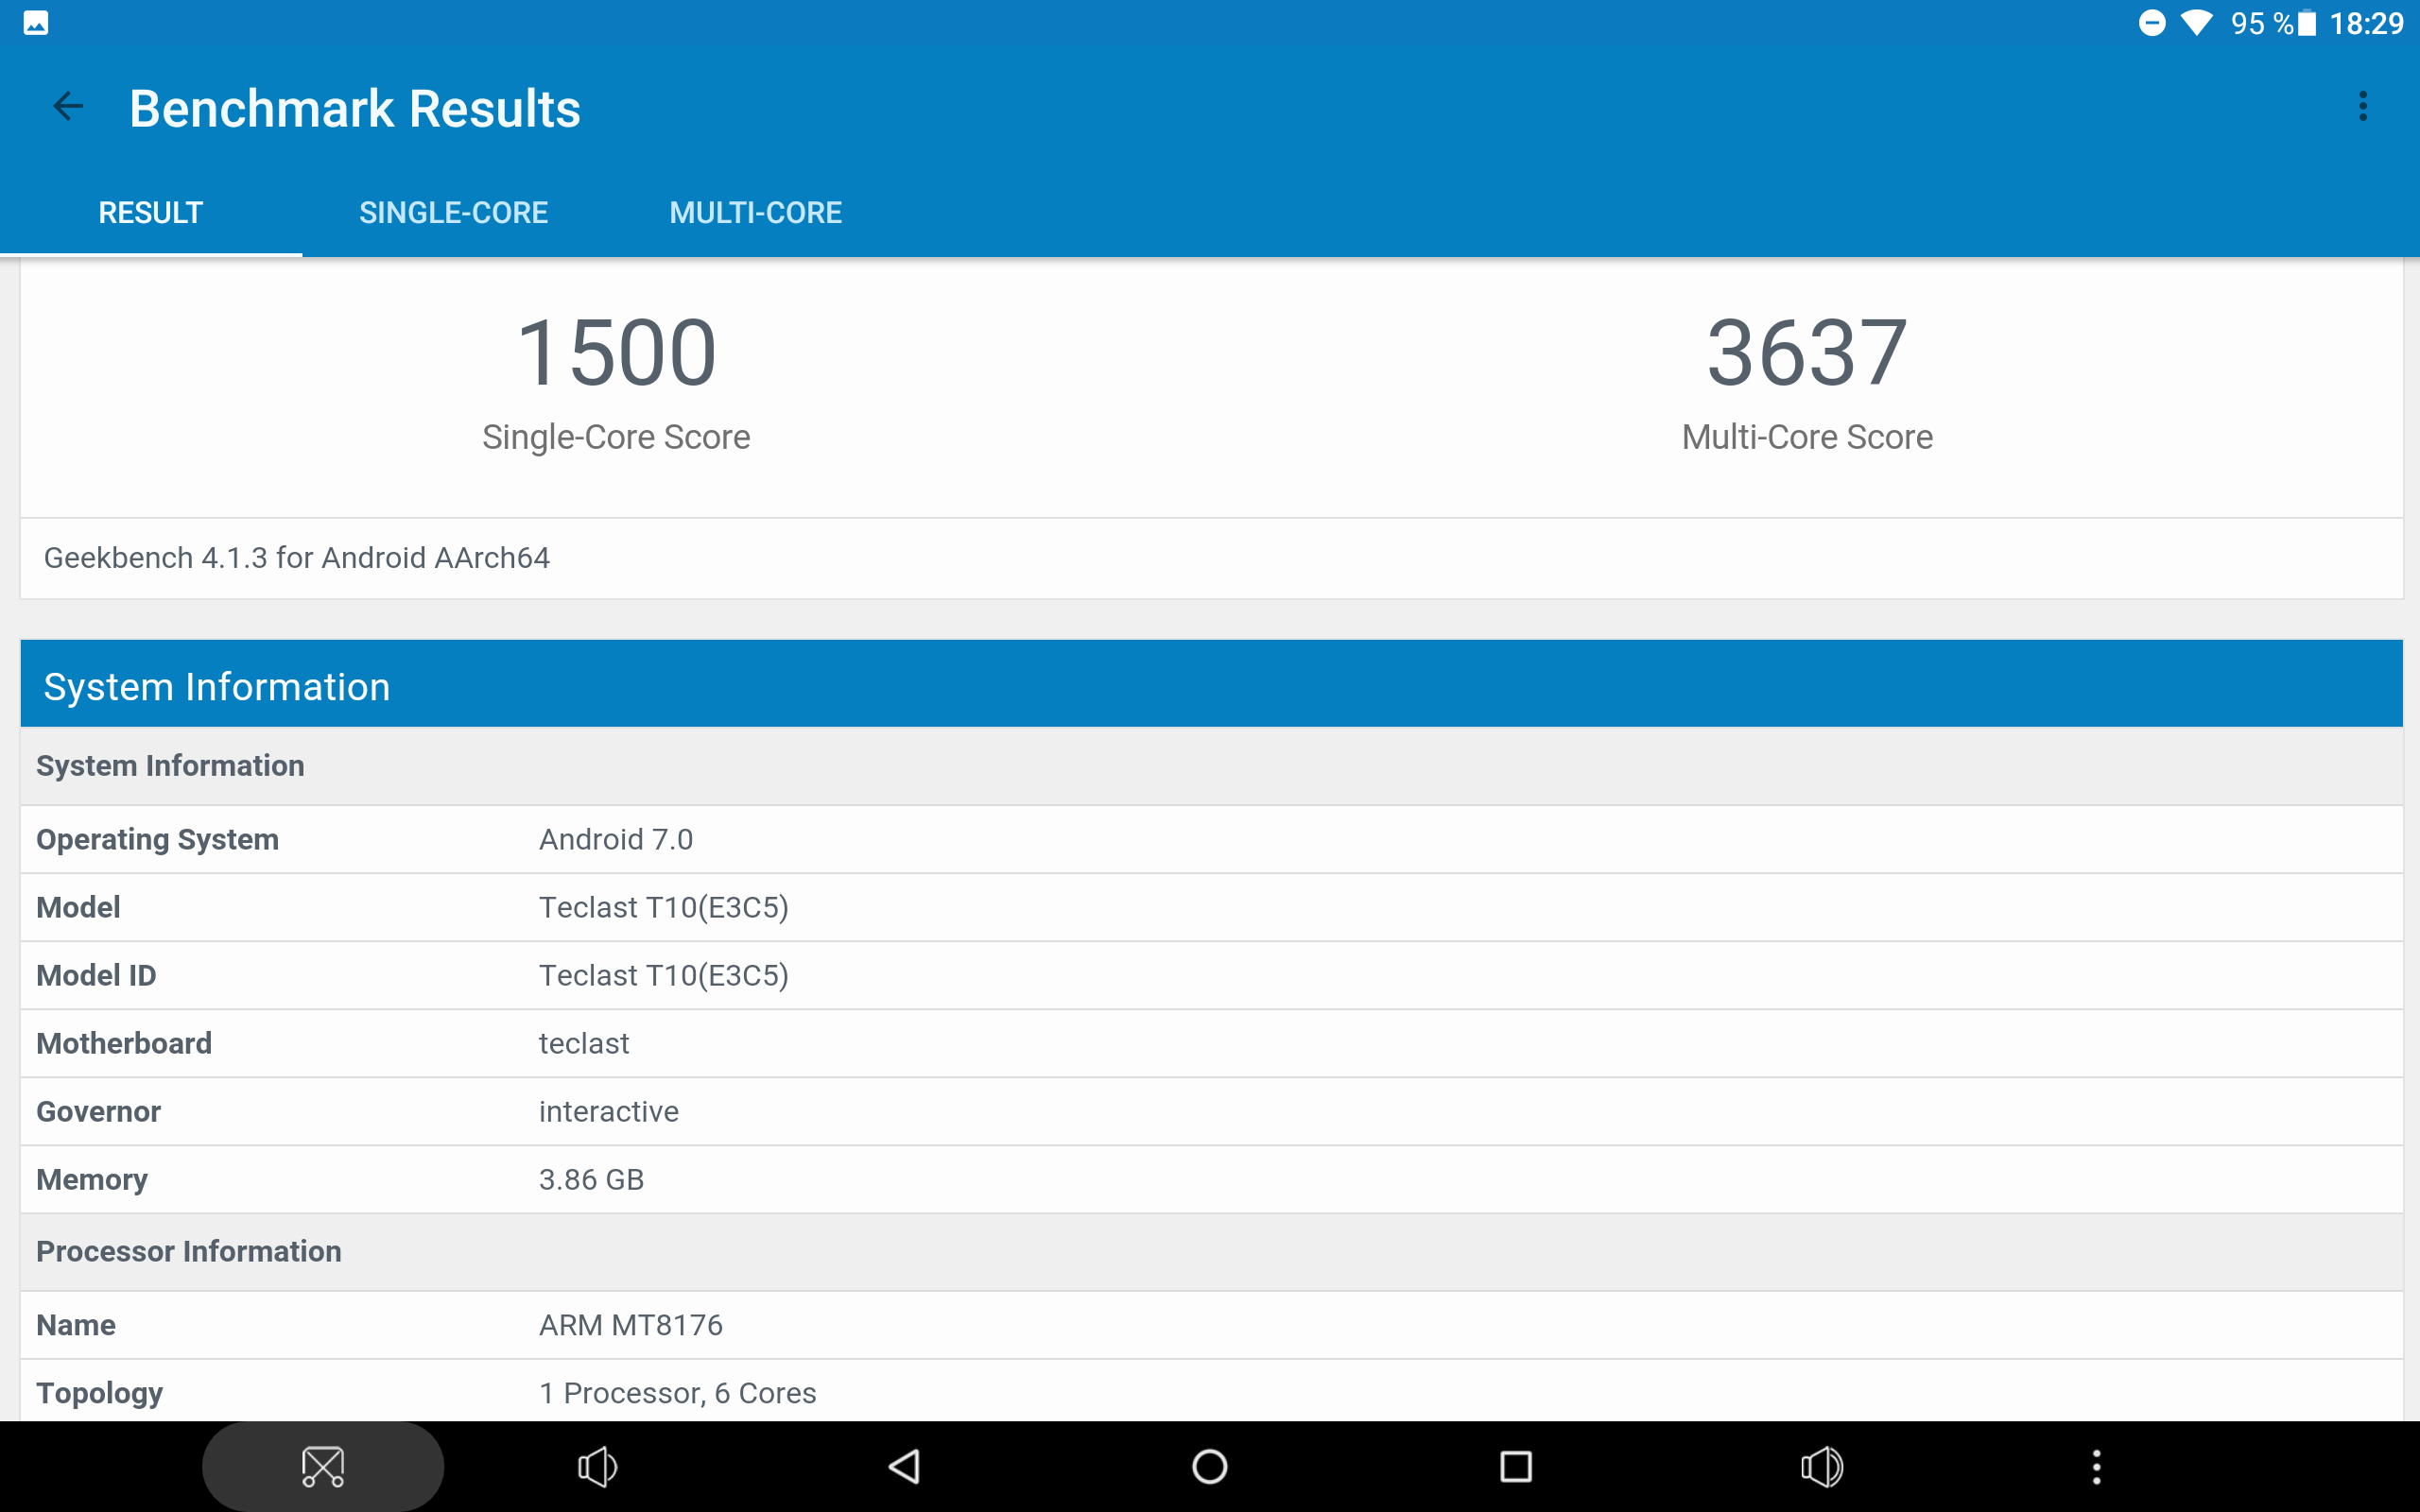Open recent apps with the square button
The width and height of the screenshot is (2420, 1512).
1516,1466
